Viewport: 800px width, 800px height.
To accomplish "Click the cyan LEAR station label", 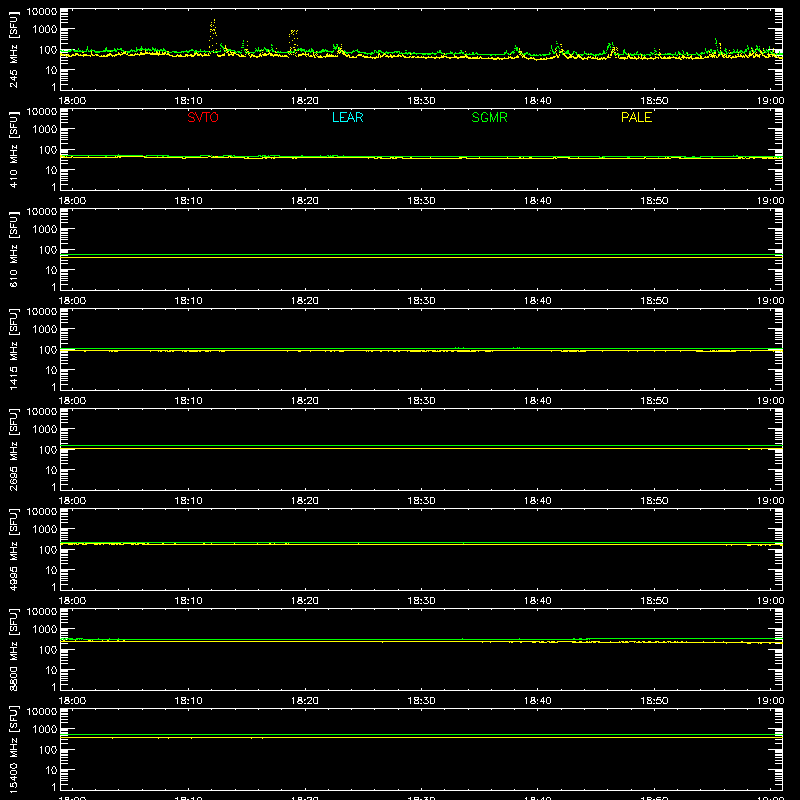I will [x=347, y=117].
